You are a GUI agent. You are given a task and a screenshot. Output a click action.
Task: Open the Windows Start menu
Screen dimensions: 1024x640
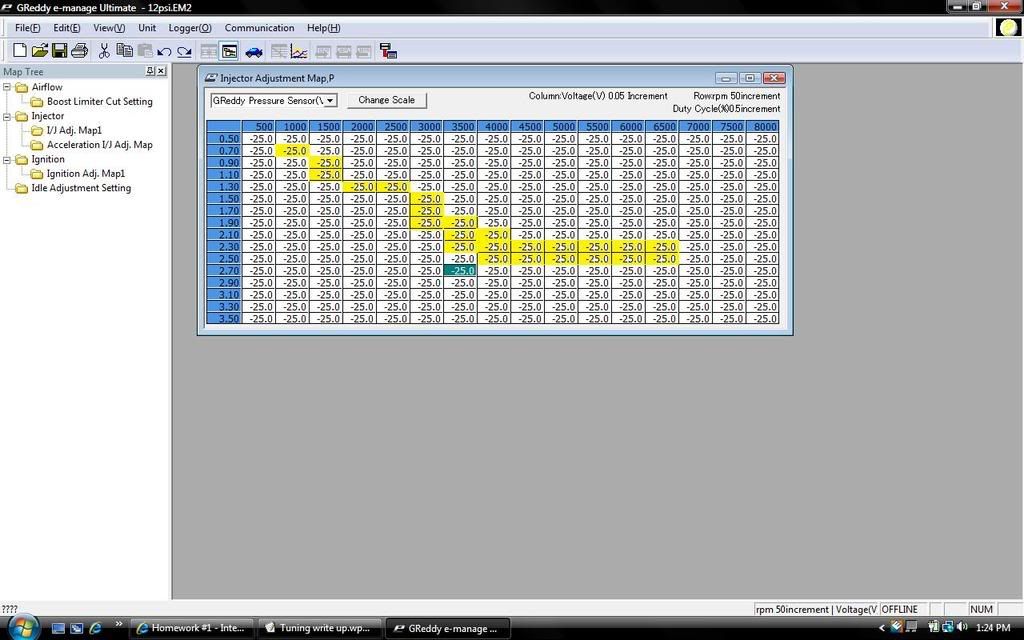[23, 627]
